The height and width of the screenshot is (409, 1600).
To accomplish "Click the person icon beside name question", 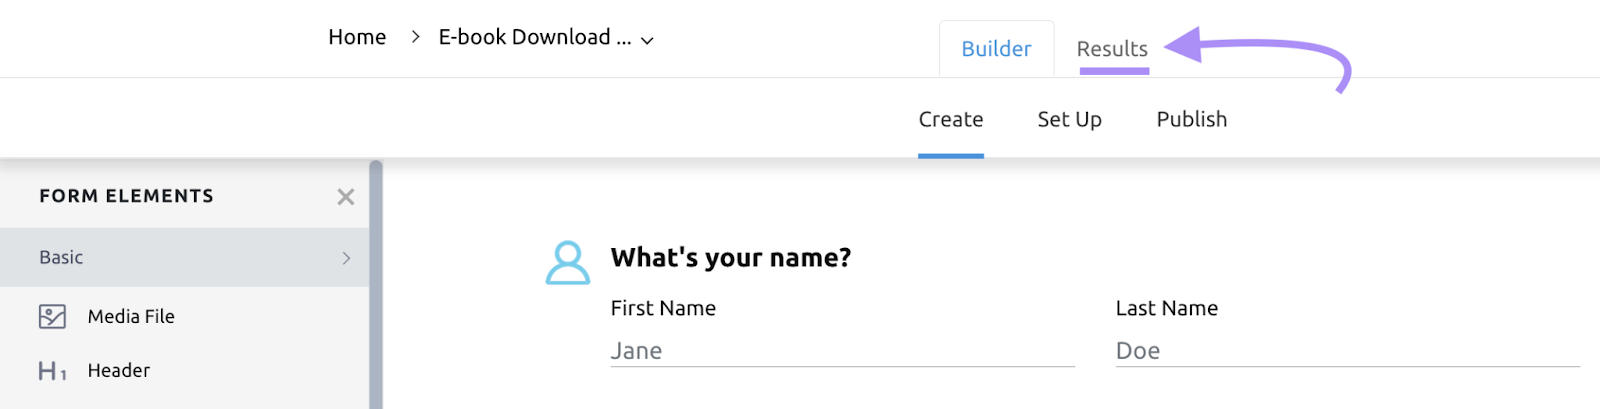I will 567,262.
